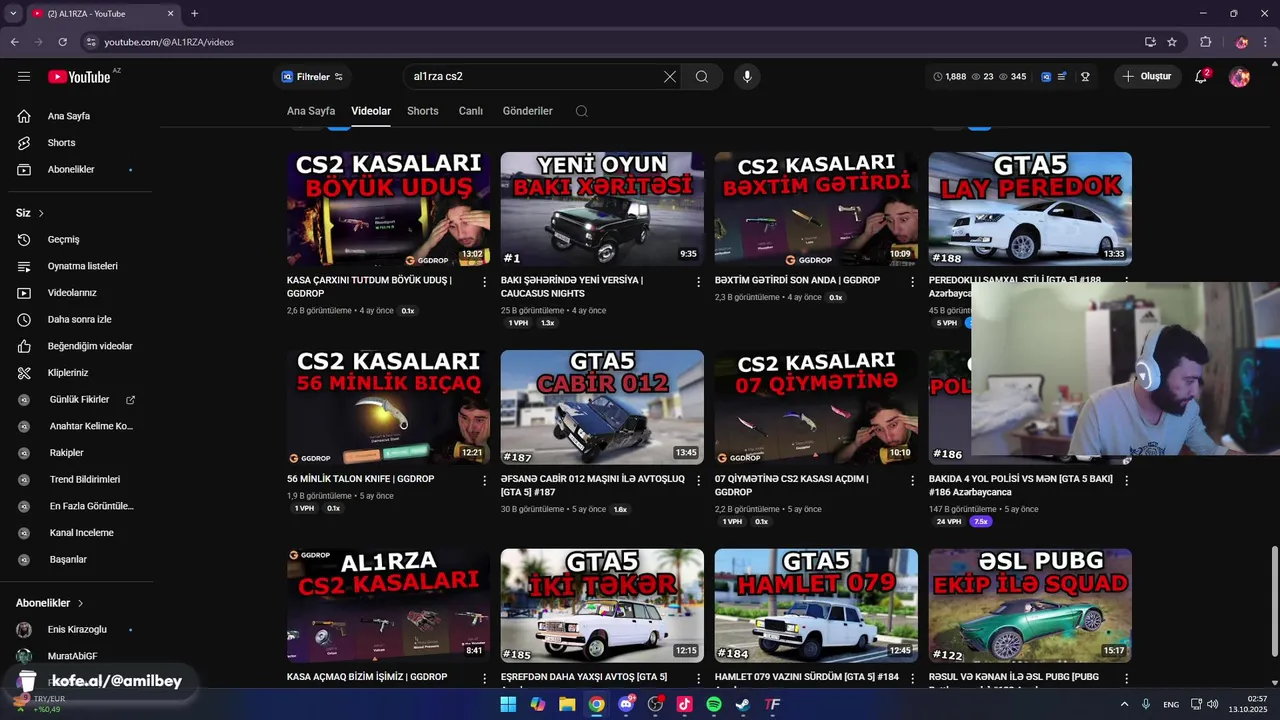
Task: Switch to the Shorts channel tab
Action: click(x=423, y=111)
